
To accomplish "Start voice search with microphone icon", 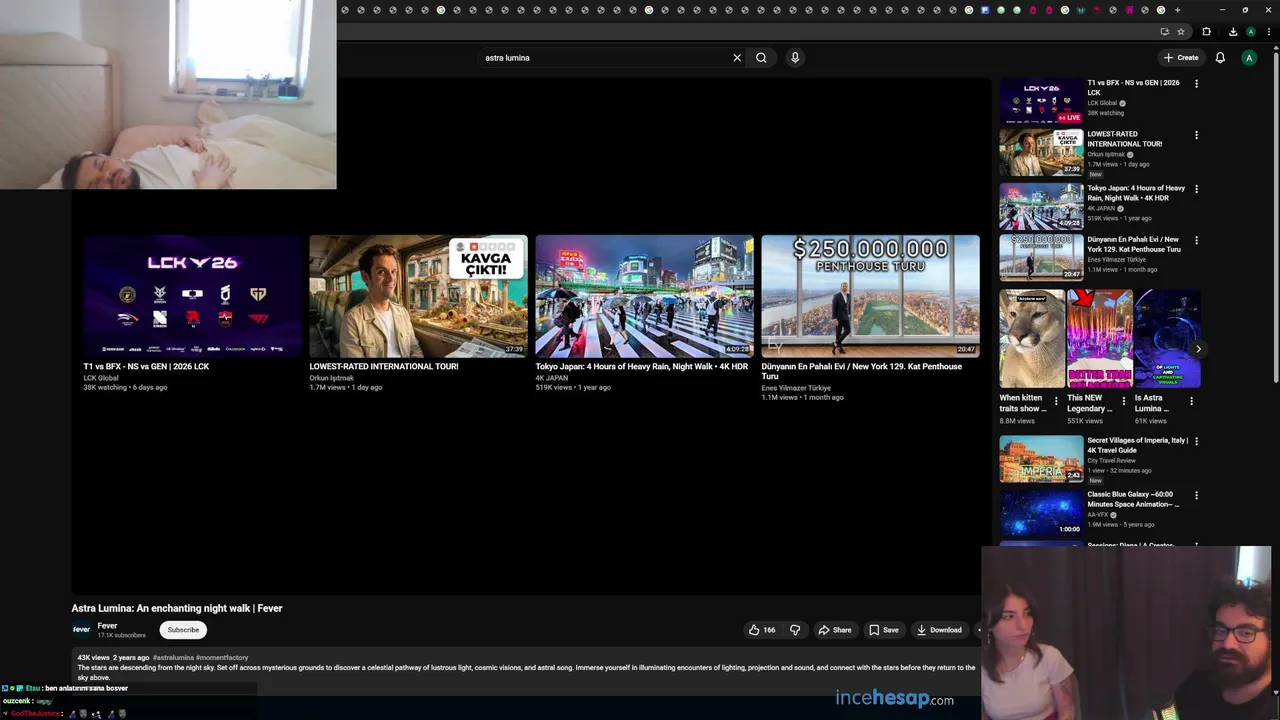I will pyautogui.click(x=795, y=58).
